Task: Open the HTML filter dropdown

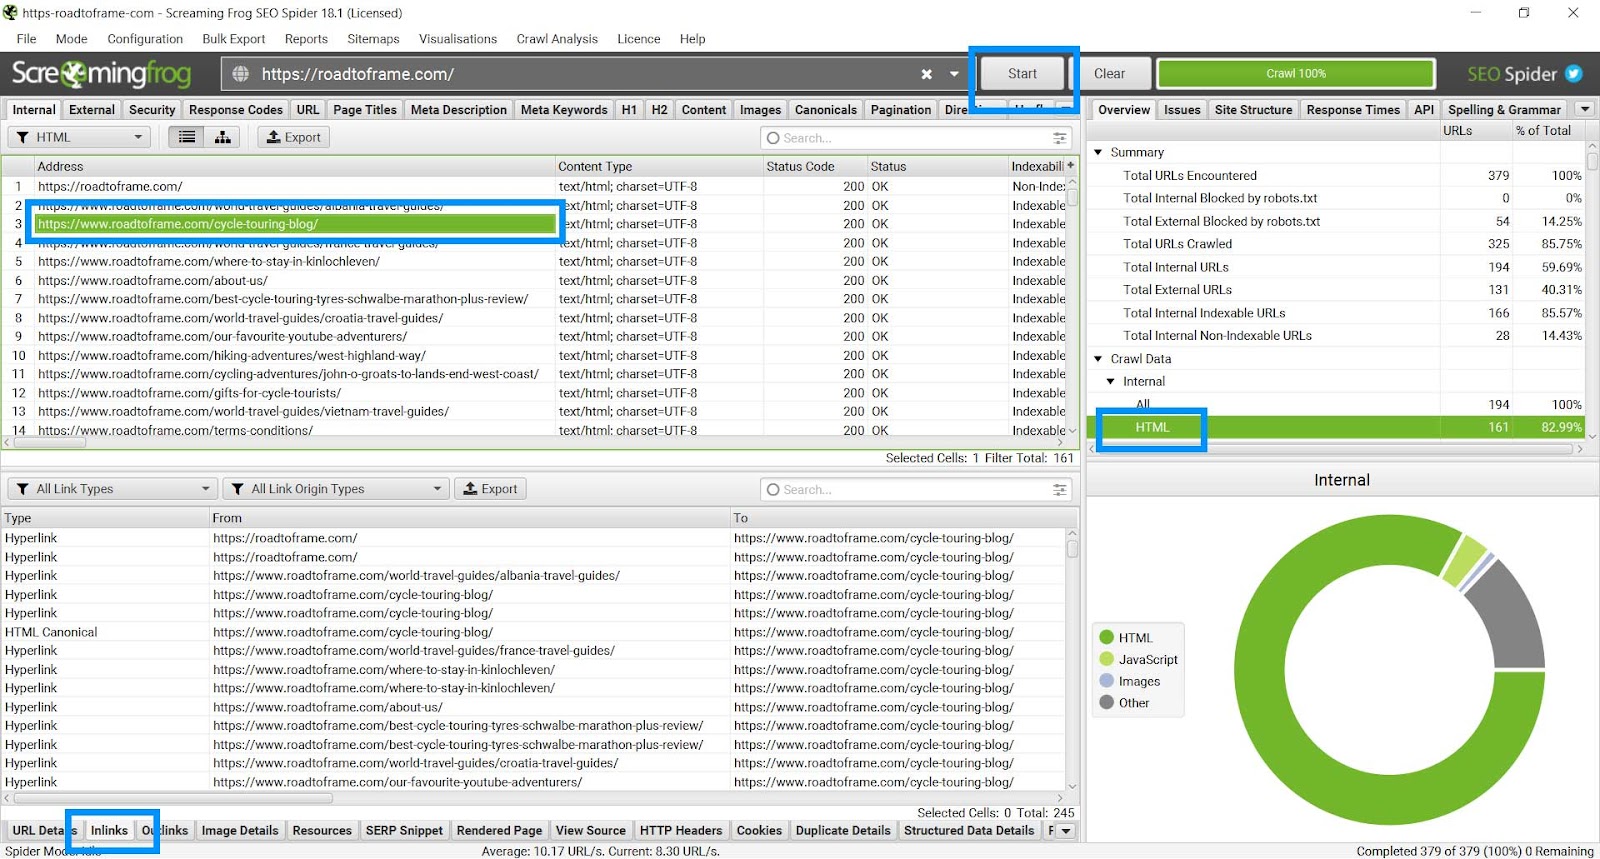Action: 79,137
